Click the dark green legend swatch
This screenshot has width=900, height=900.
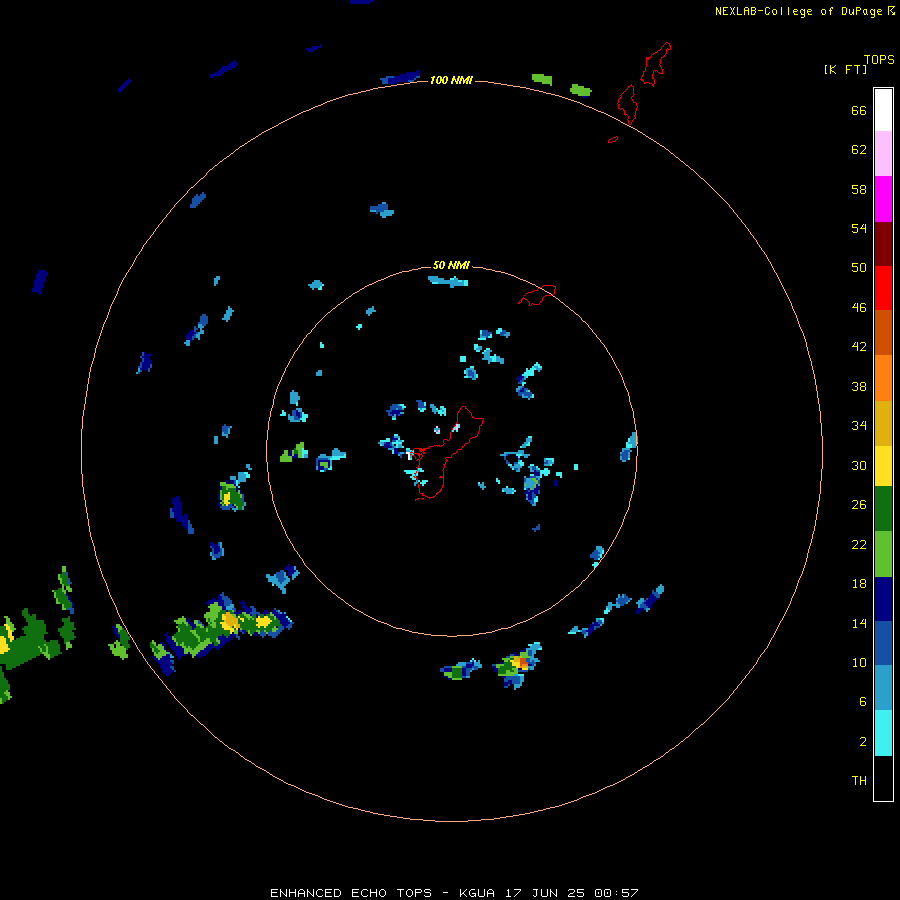(x=883, y=509)
